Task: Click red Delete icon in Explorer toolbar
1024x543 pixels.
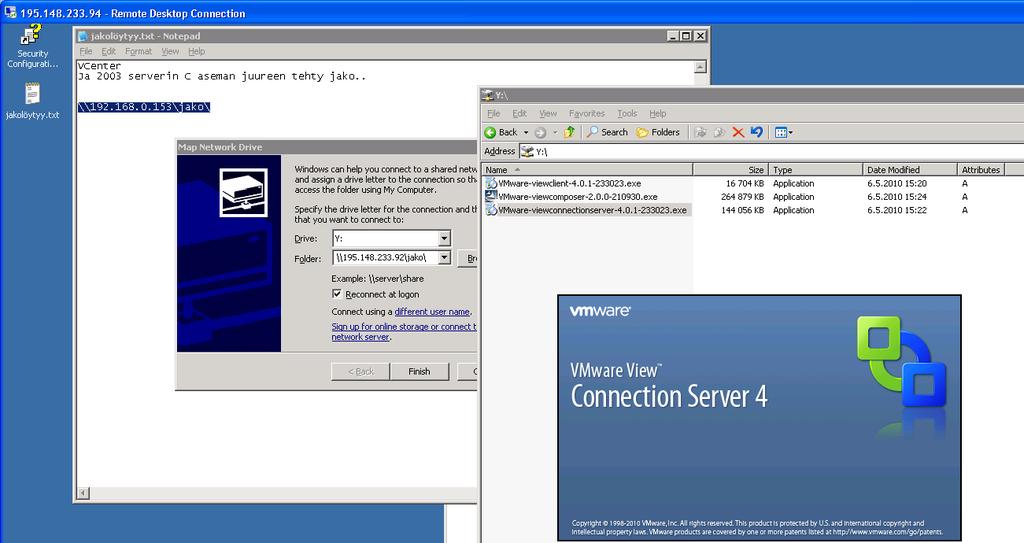Action: pos(738,132)
